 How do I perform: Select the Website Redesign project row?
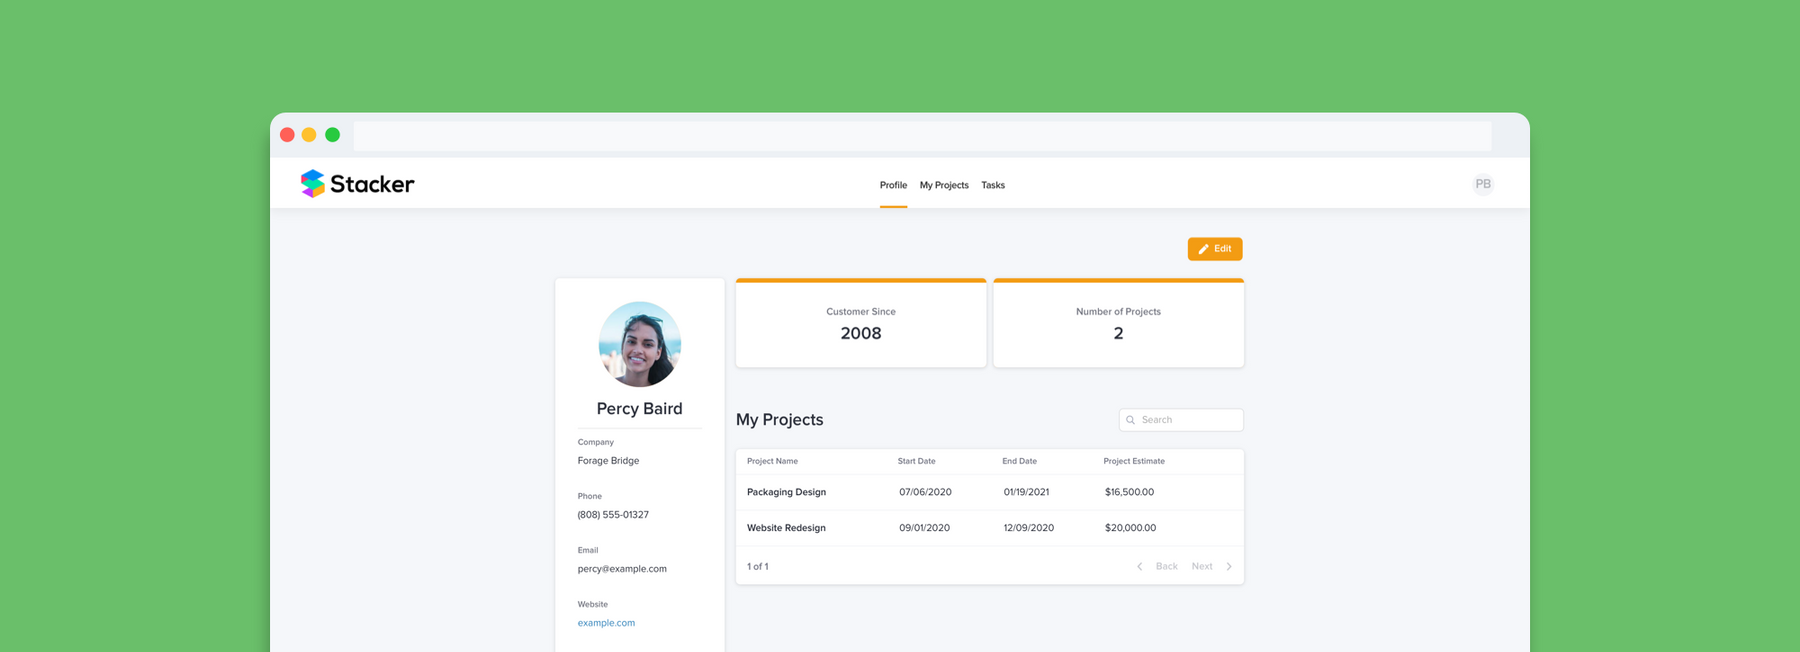tap(786, 528)
